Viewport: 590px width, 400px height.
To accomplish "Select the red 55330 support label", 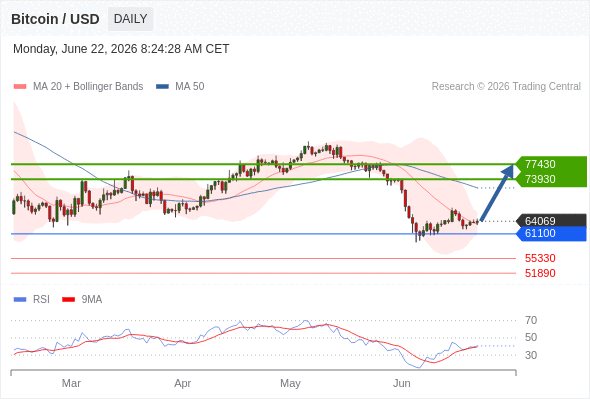I will tap(540, 259).
